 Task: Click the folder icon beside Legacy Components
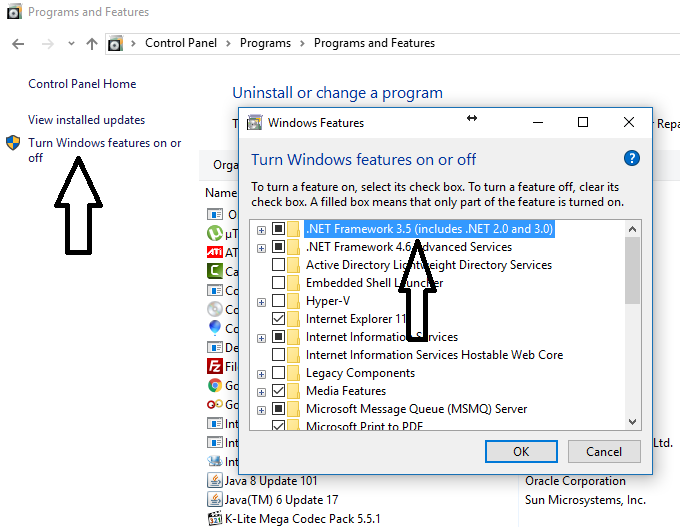point(294,373)
